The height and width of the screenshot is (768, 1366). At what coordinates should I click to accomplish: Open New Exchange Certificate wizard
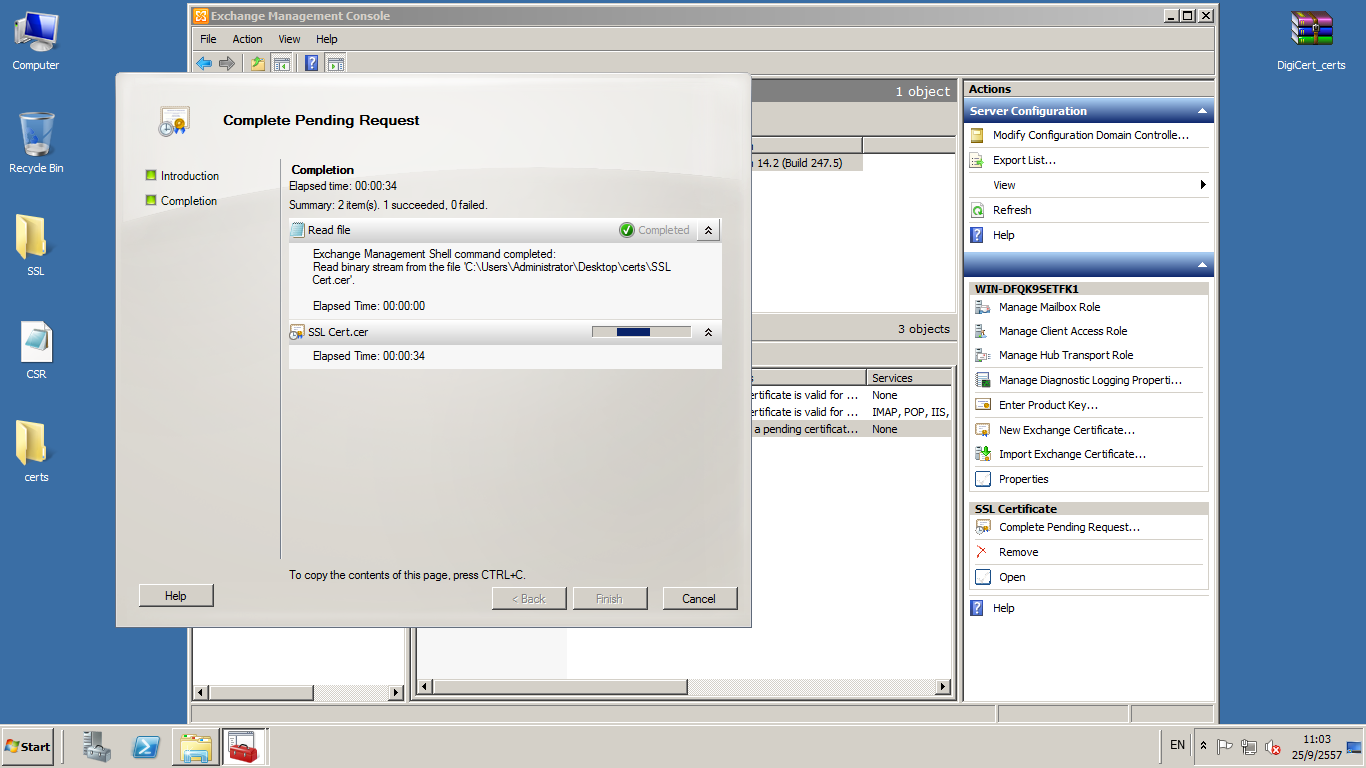click(1066, 430)
